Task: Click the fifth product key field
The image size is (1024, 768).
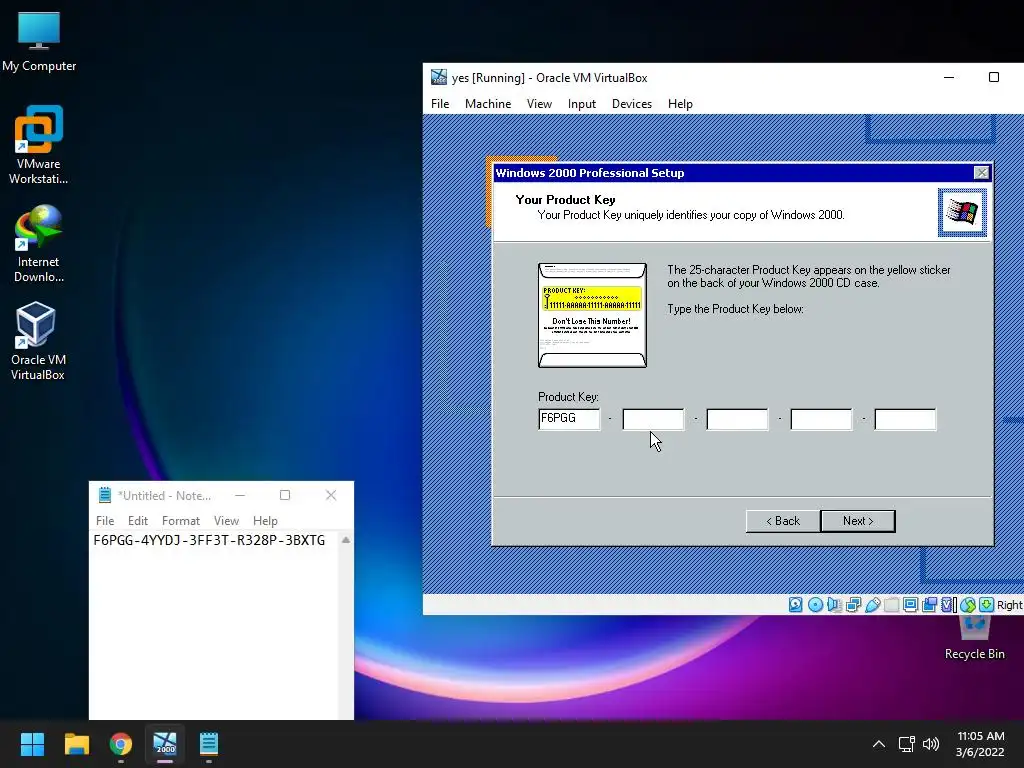Action: click(905, 419)
